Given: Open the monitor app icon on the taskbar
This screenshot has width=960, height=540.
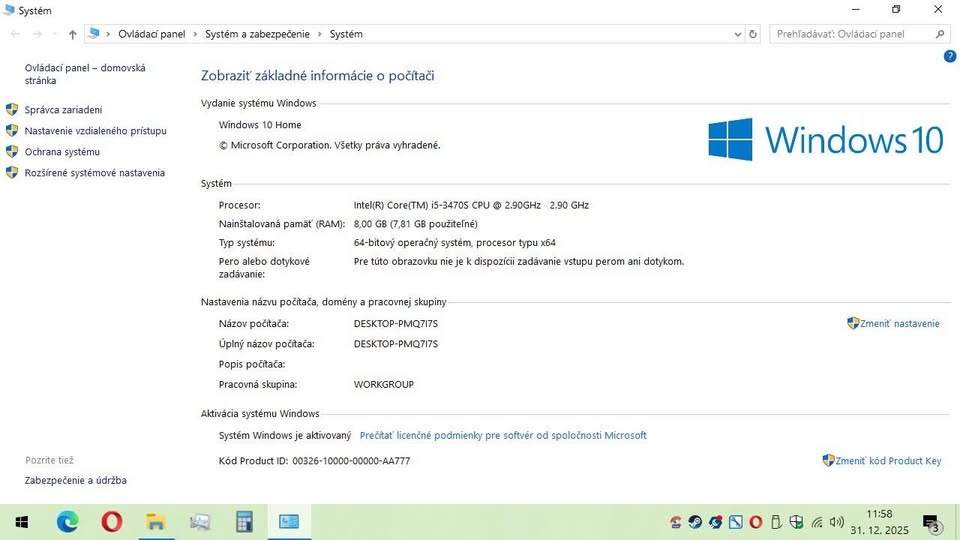Looking at the screenshot, I should [x=200, y=522].
